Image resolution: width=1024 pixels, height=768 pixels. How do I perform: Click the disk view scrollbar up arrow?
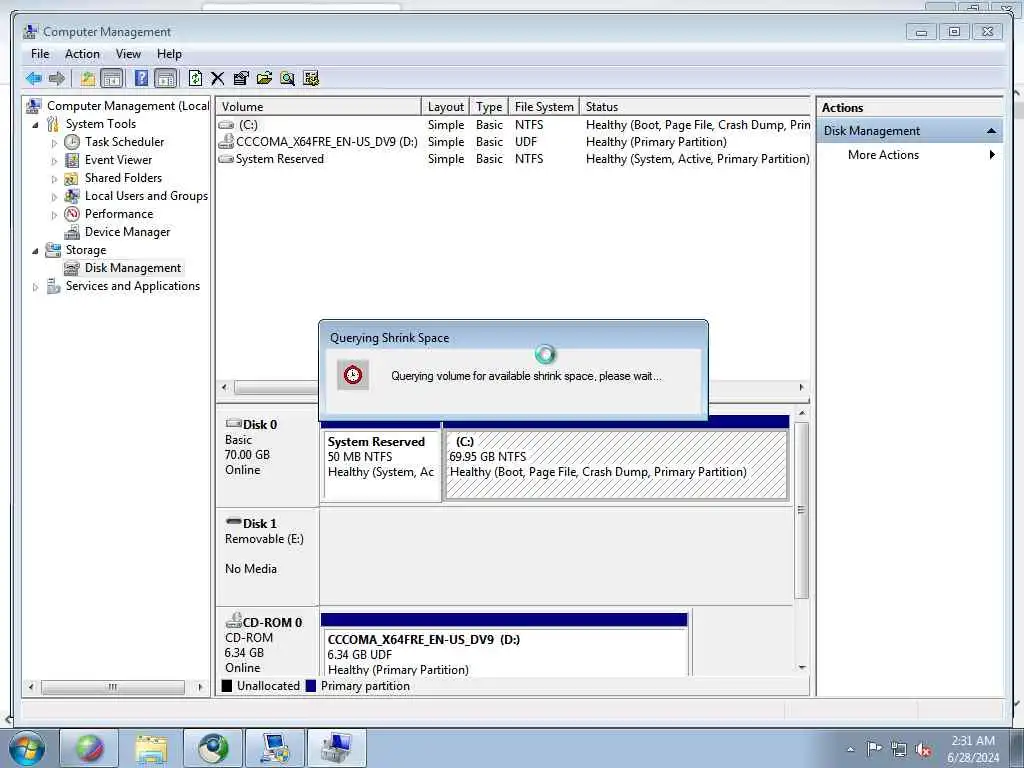click(x=802, y=413)
